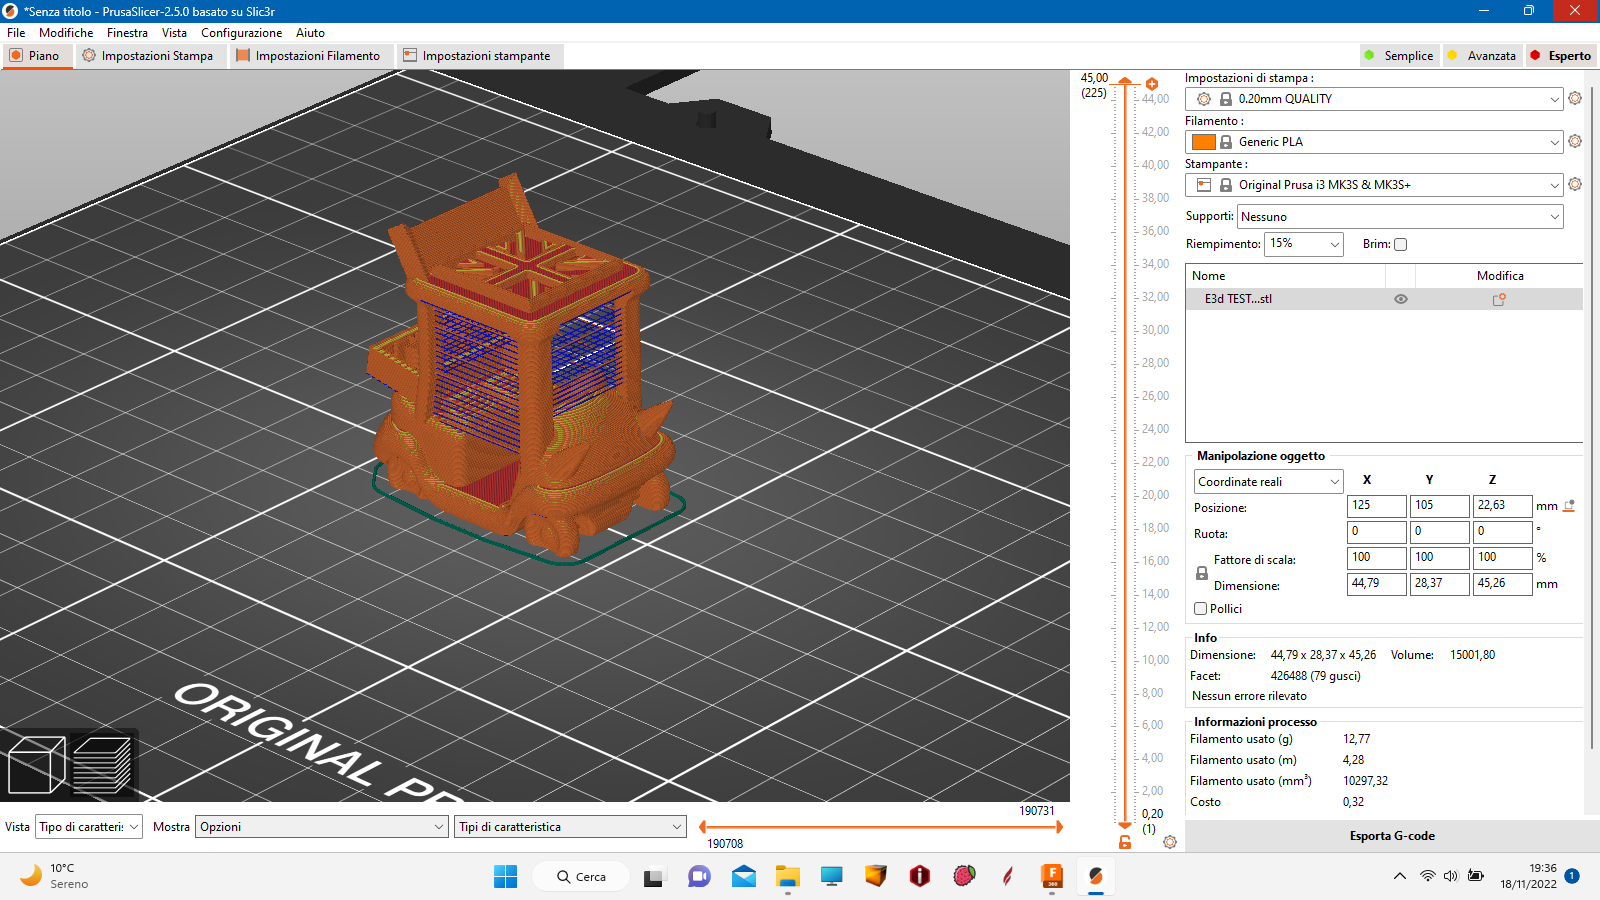Hide E3d TEST object with eye icon
Screen dimensions: 1600x900
click(1401, 299)
